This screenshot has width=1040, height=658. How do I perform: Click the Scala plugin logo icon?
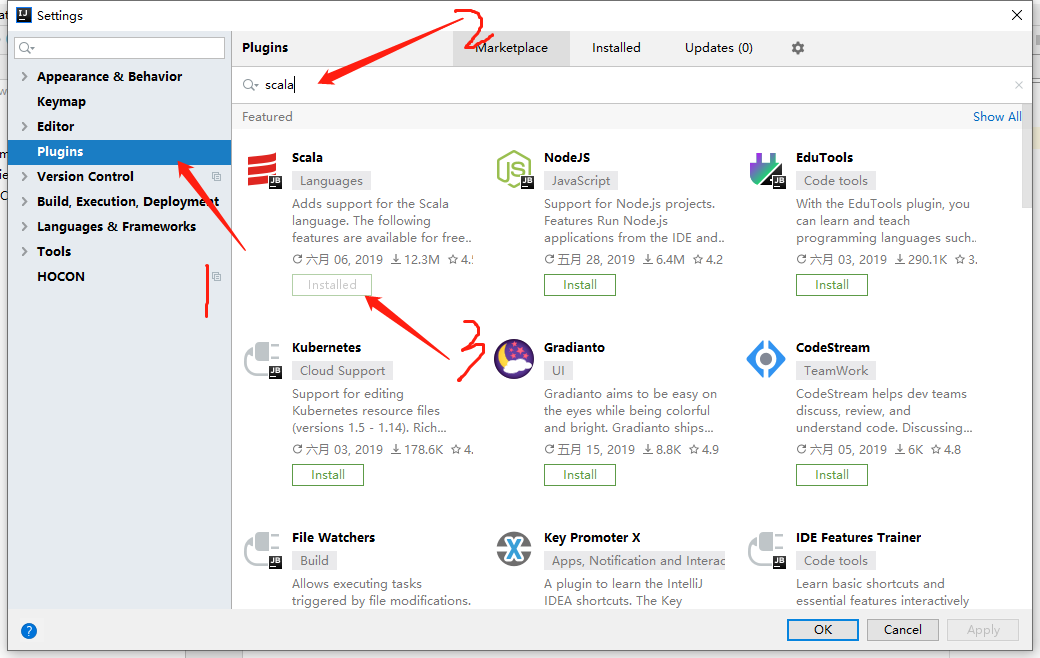pyautogui.click(x=264, y=170)
